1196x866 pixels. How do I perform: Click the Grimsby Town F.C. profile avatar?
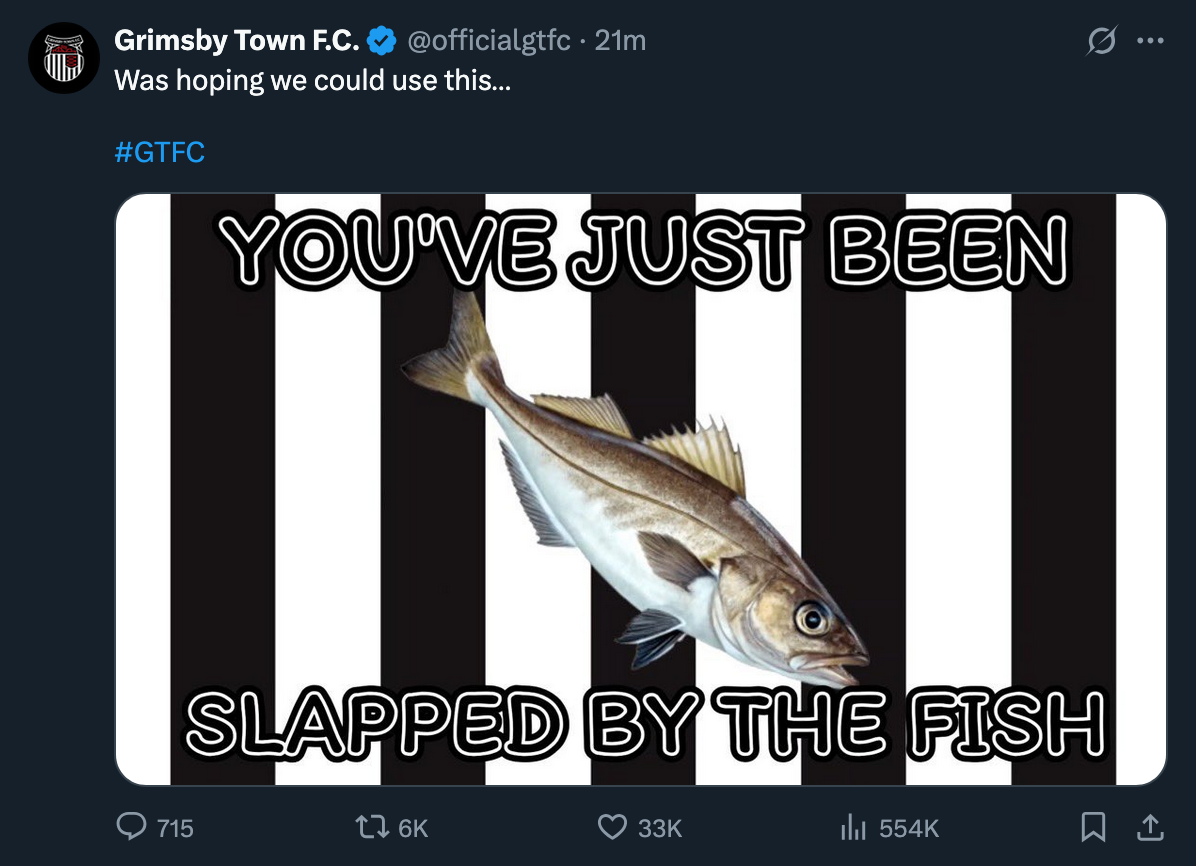[x=64, y=58]
